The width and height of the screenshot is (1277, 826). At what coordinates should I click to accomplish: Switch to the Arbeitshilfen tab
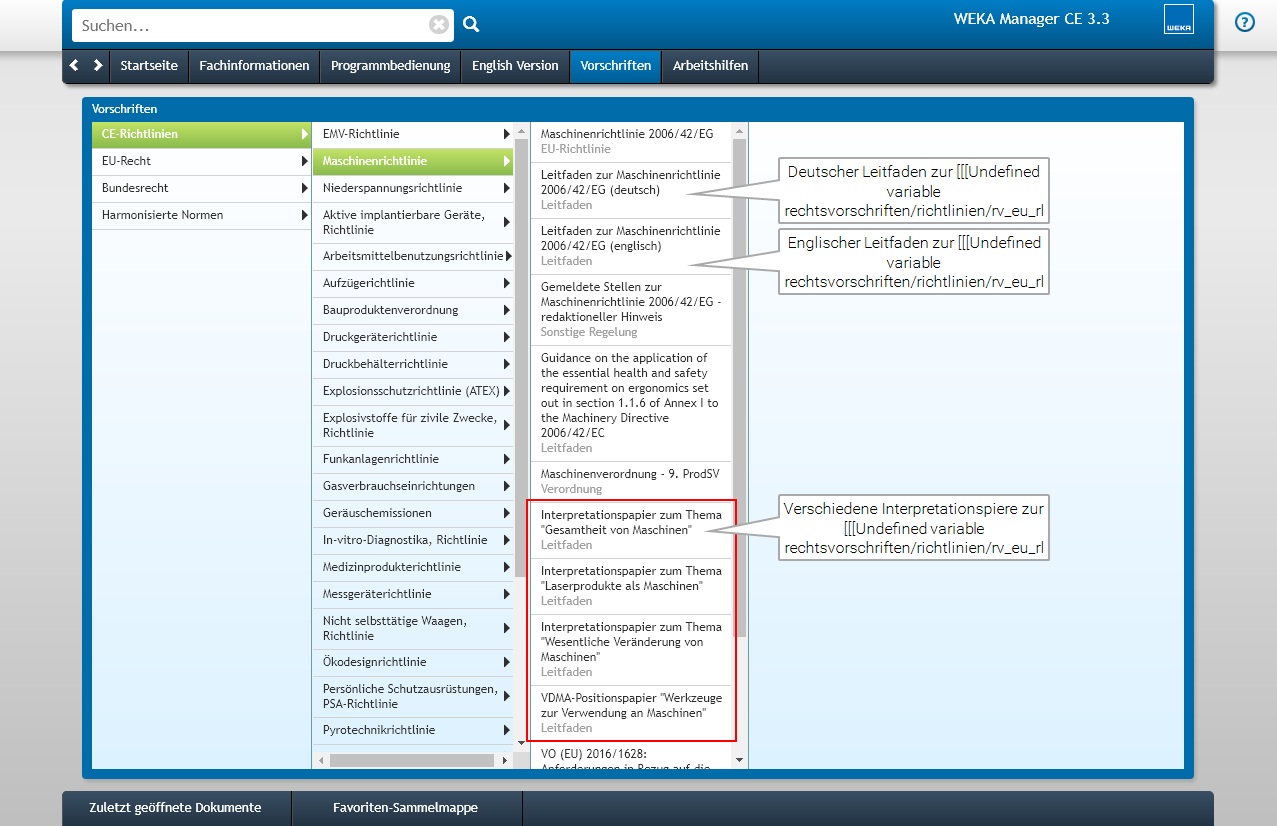click(x=710, y=66)
